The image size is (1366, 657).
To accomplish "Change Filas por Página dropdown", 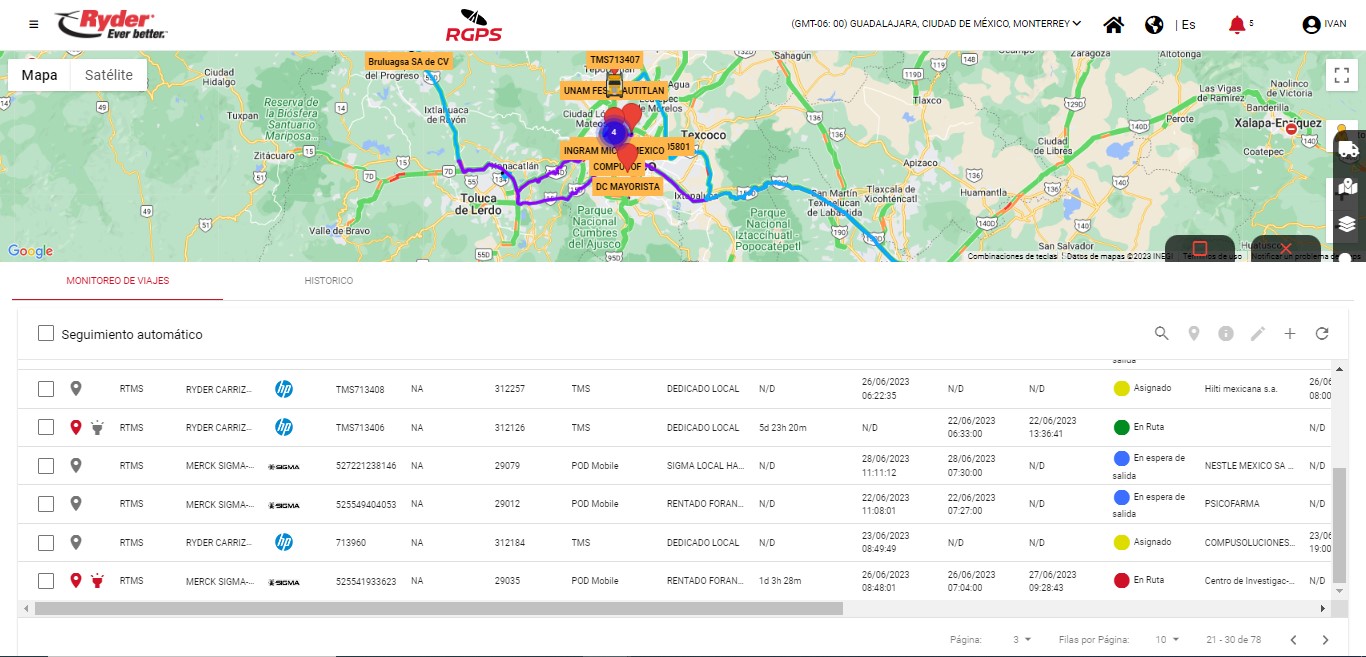I will 1167,640.
